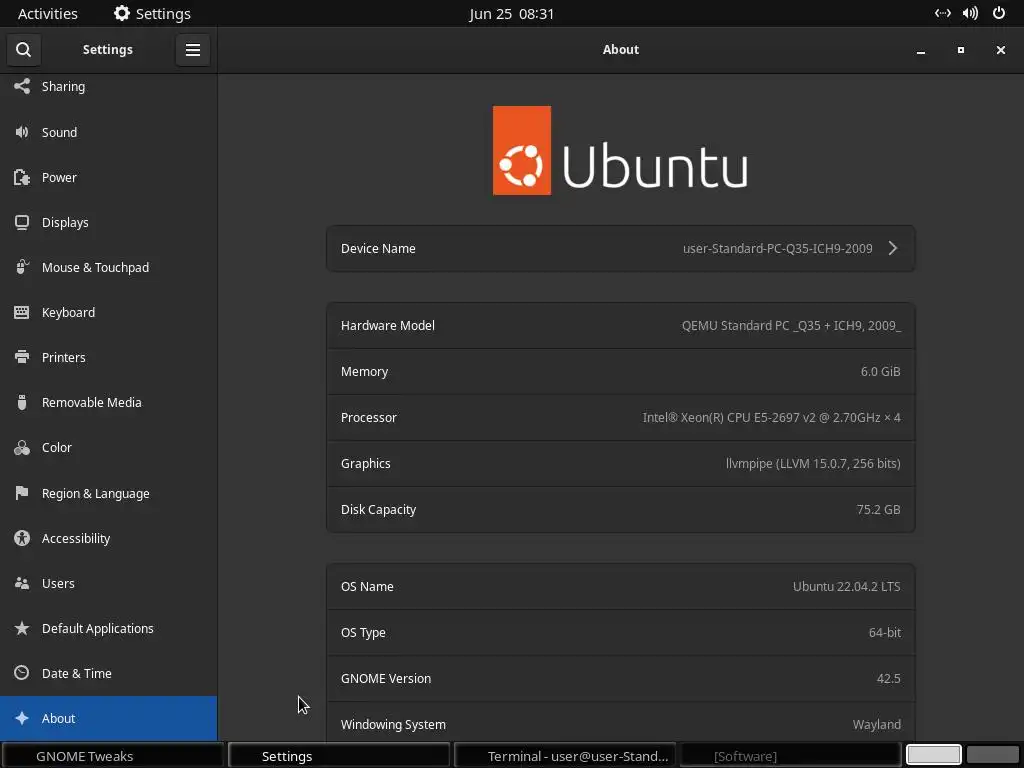Select the Printers icon
The image size is (1024, 768).
[22, 357]
